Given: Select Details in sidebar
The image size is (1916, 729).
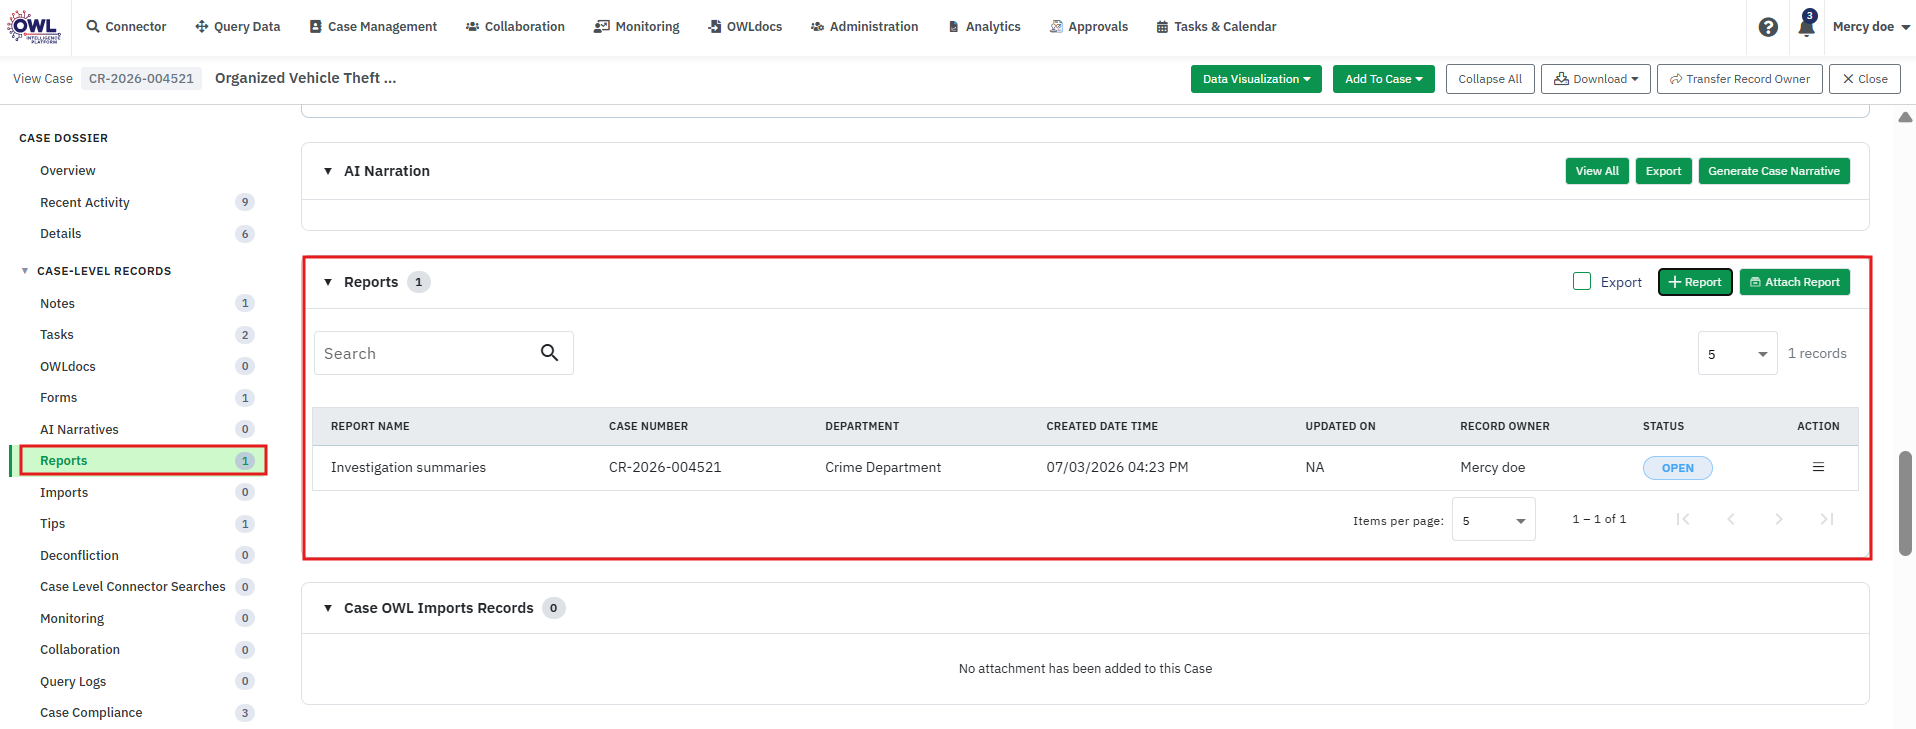Looking at the screenshot, I should point(61,233).
